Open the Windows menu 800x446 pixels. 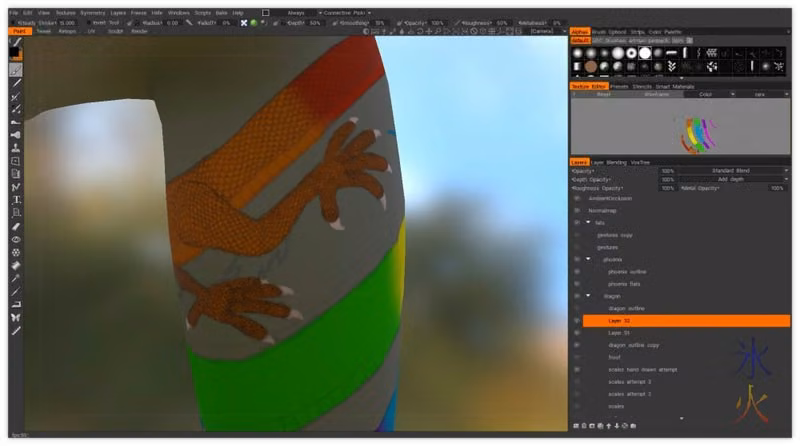point(179,13)
